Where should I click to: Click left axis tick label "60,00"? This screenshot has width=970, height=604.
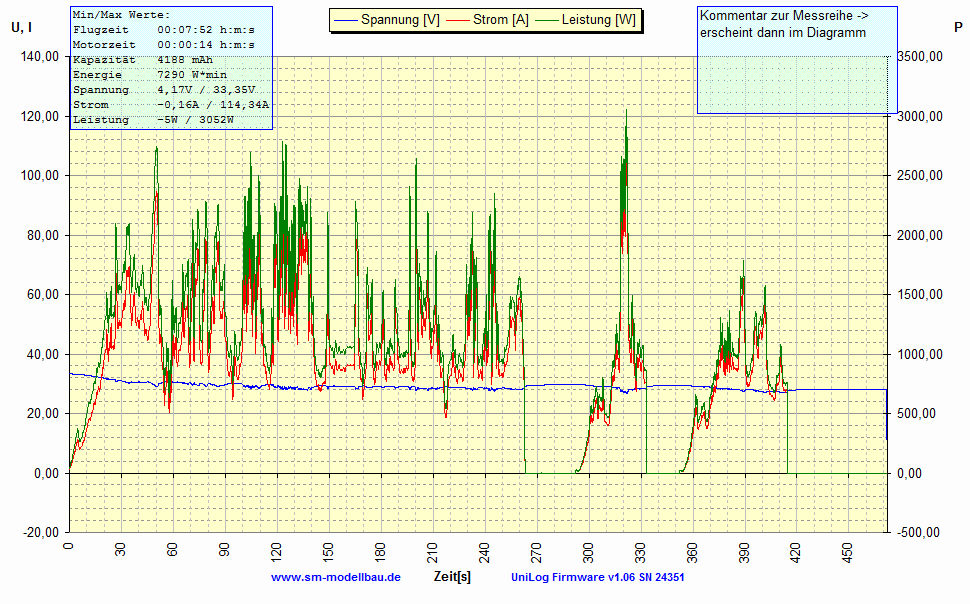(x=43, y=295)
